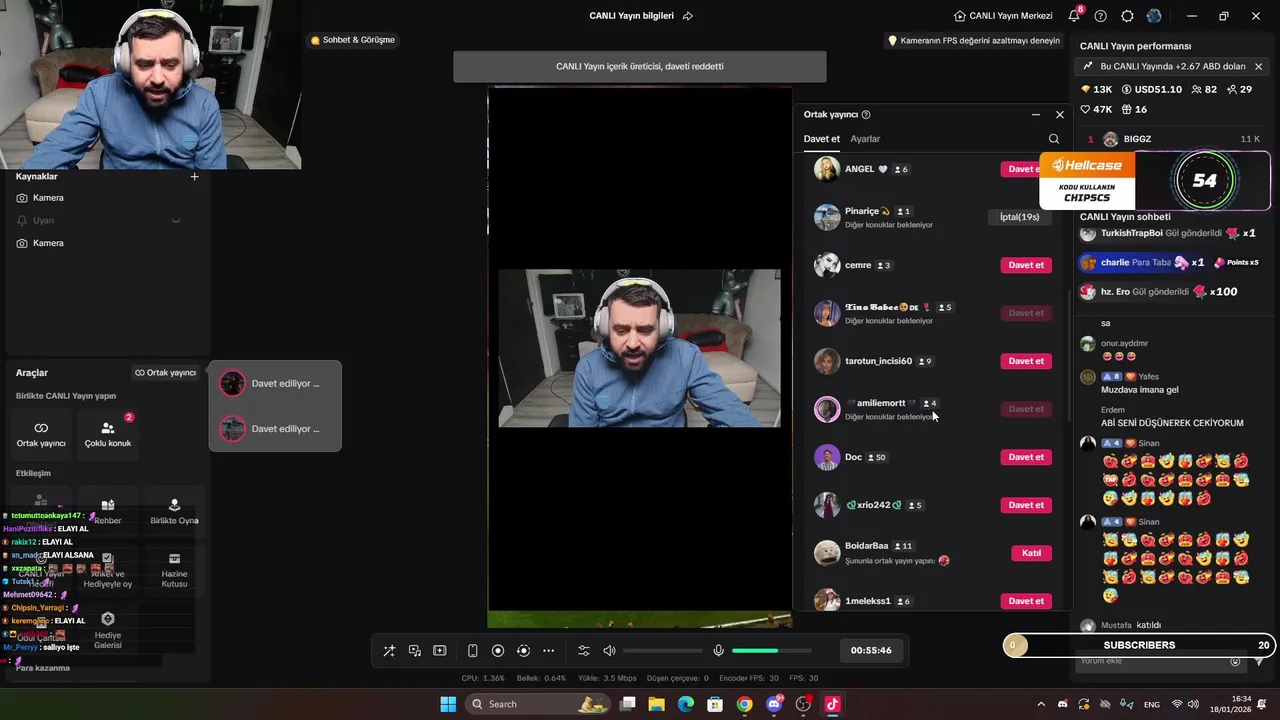Open File Explorer from the taskbar

(657, 704)
